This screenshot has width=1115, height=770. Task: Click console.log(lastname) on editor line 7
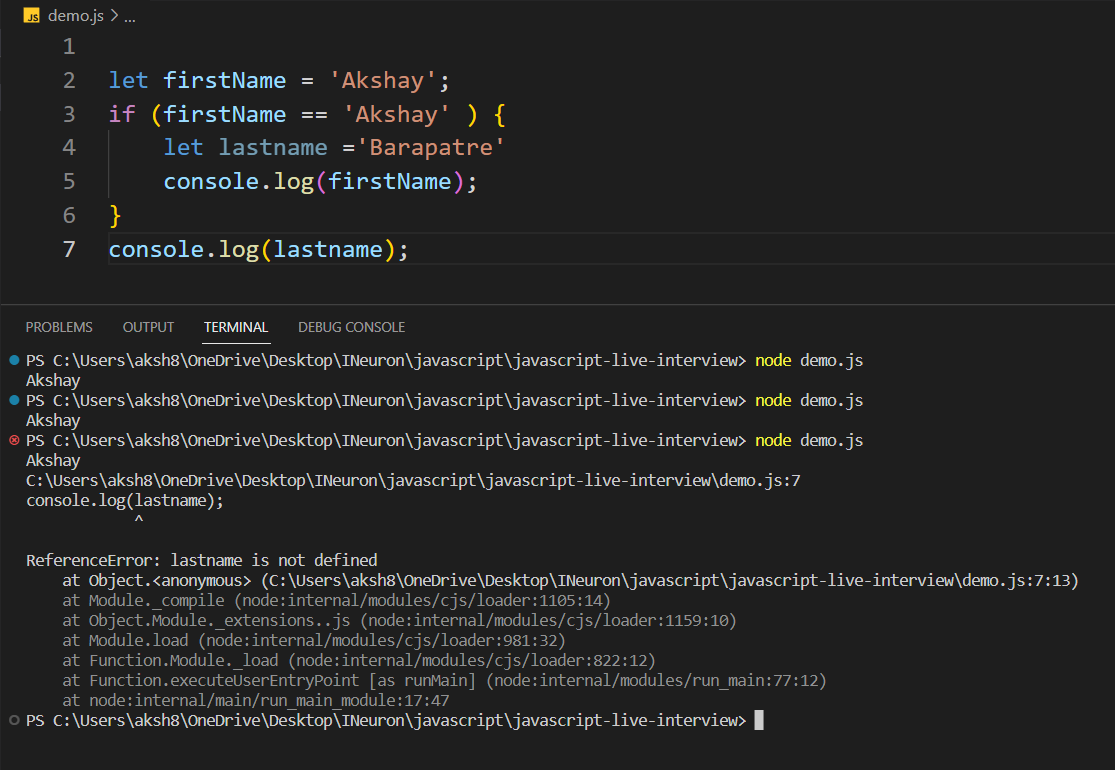[259, 250]
